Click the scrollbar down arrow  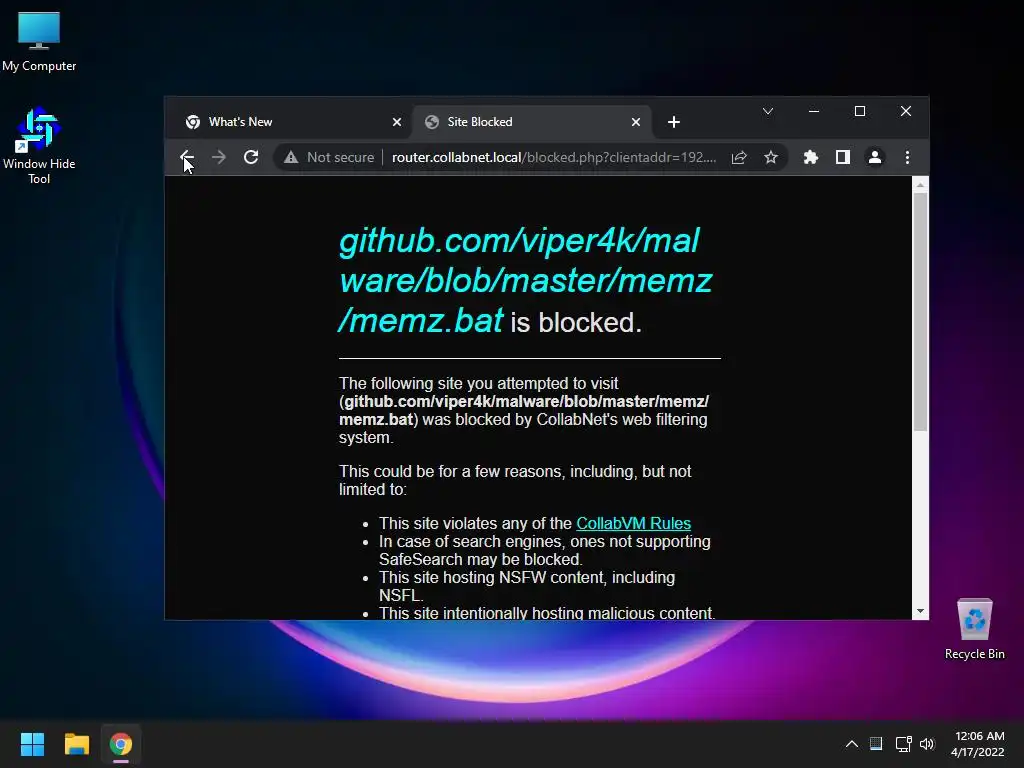click(x=920, y=611)
